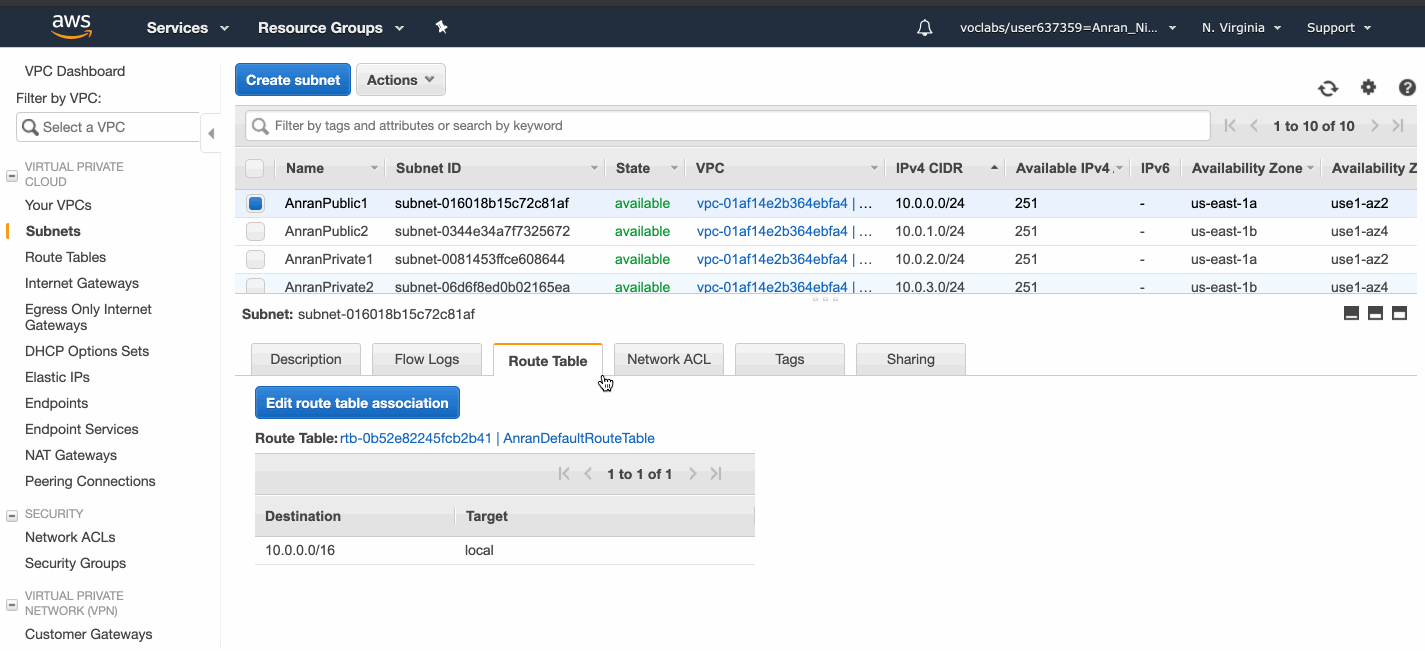Open the Services menu
The width and height of the screenshot is (1425, 651).
(179, 27)
